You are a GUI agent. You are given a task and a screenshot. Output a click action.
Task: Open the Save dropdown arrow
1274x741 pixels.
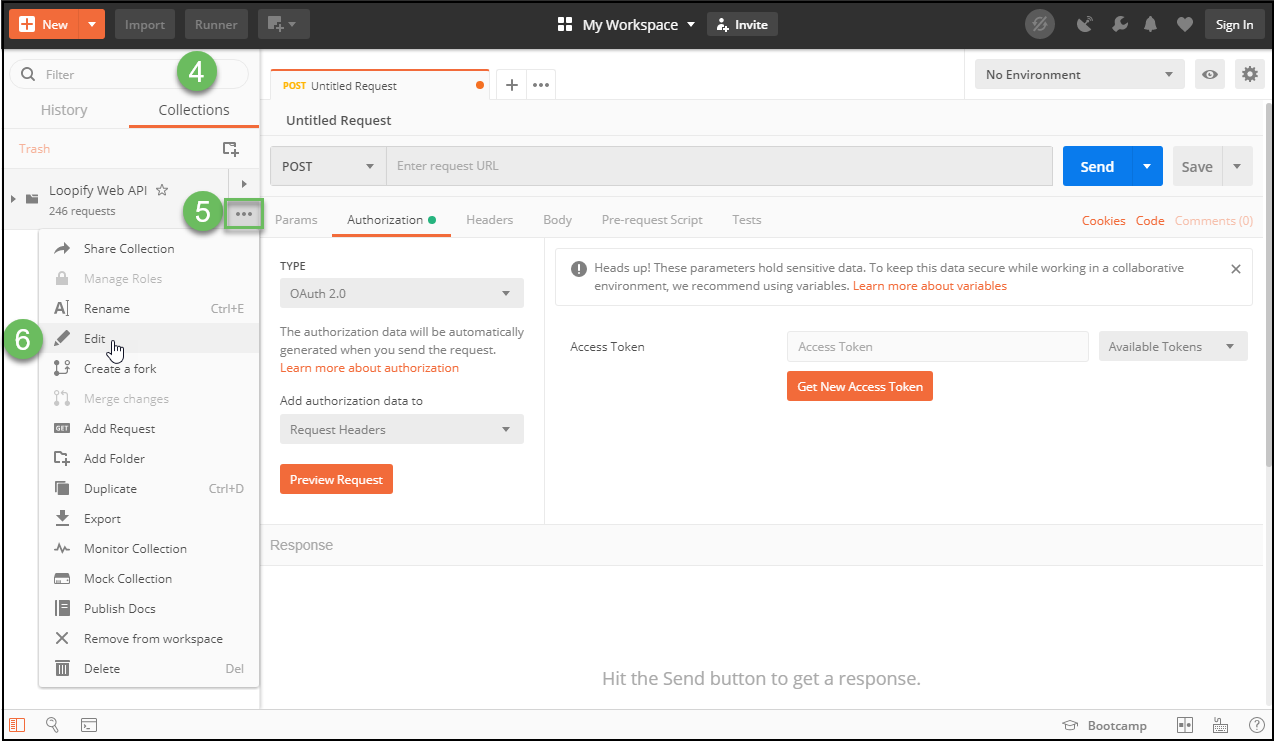point(1237,166)
